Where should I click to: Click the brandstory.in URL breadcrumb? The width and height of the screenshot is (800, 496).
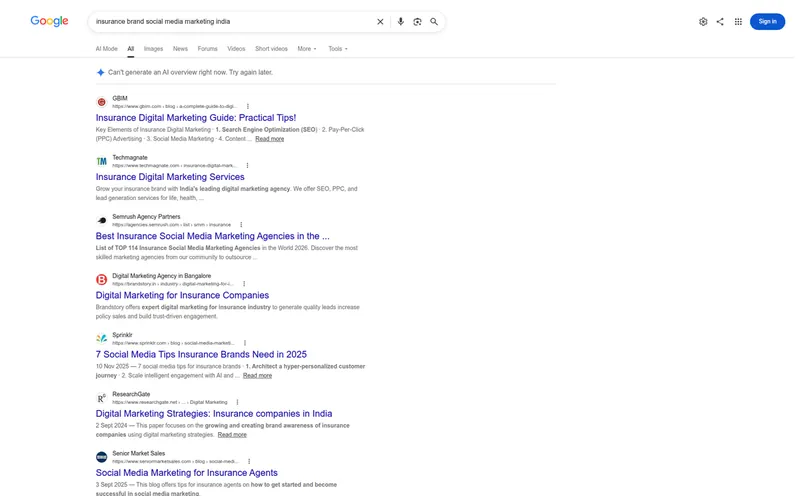(172, 284)
